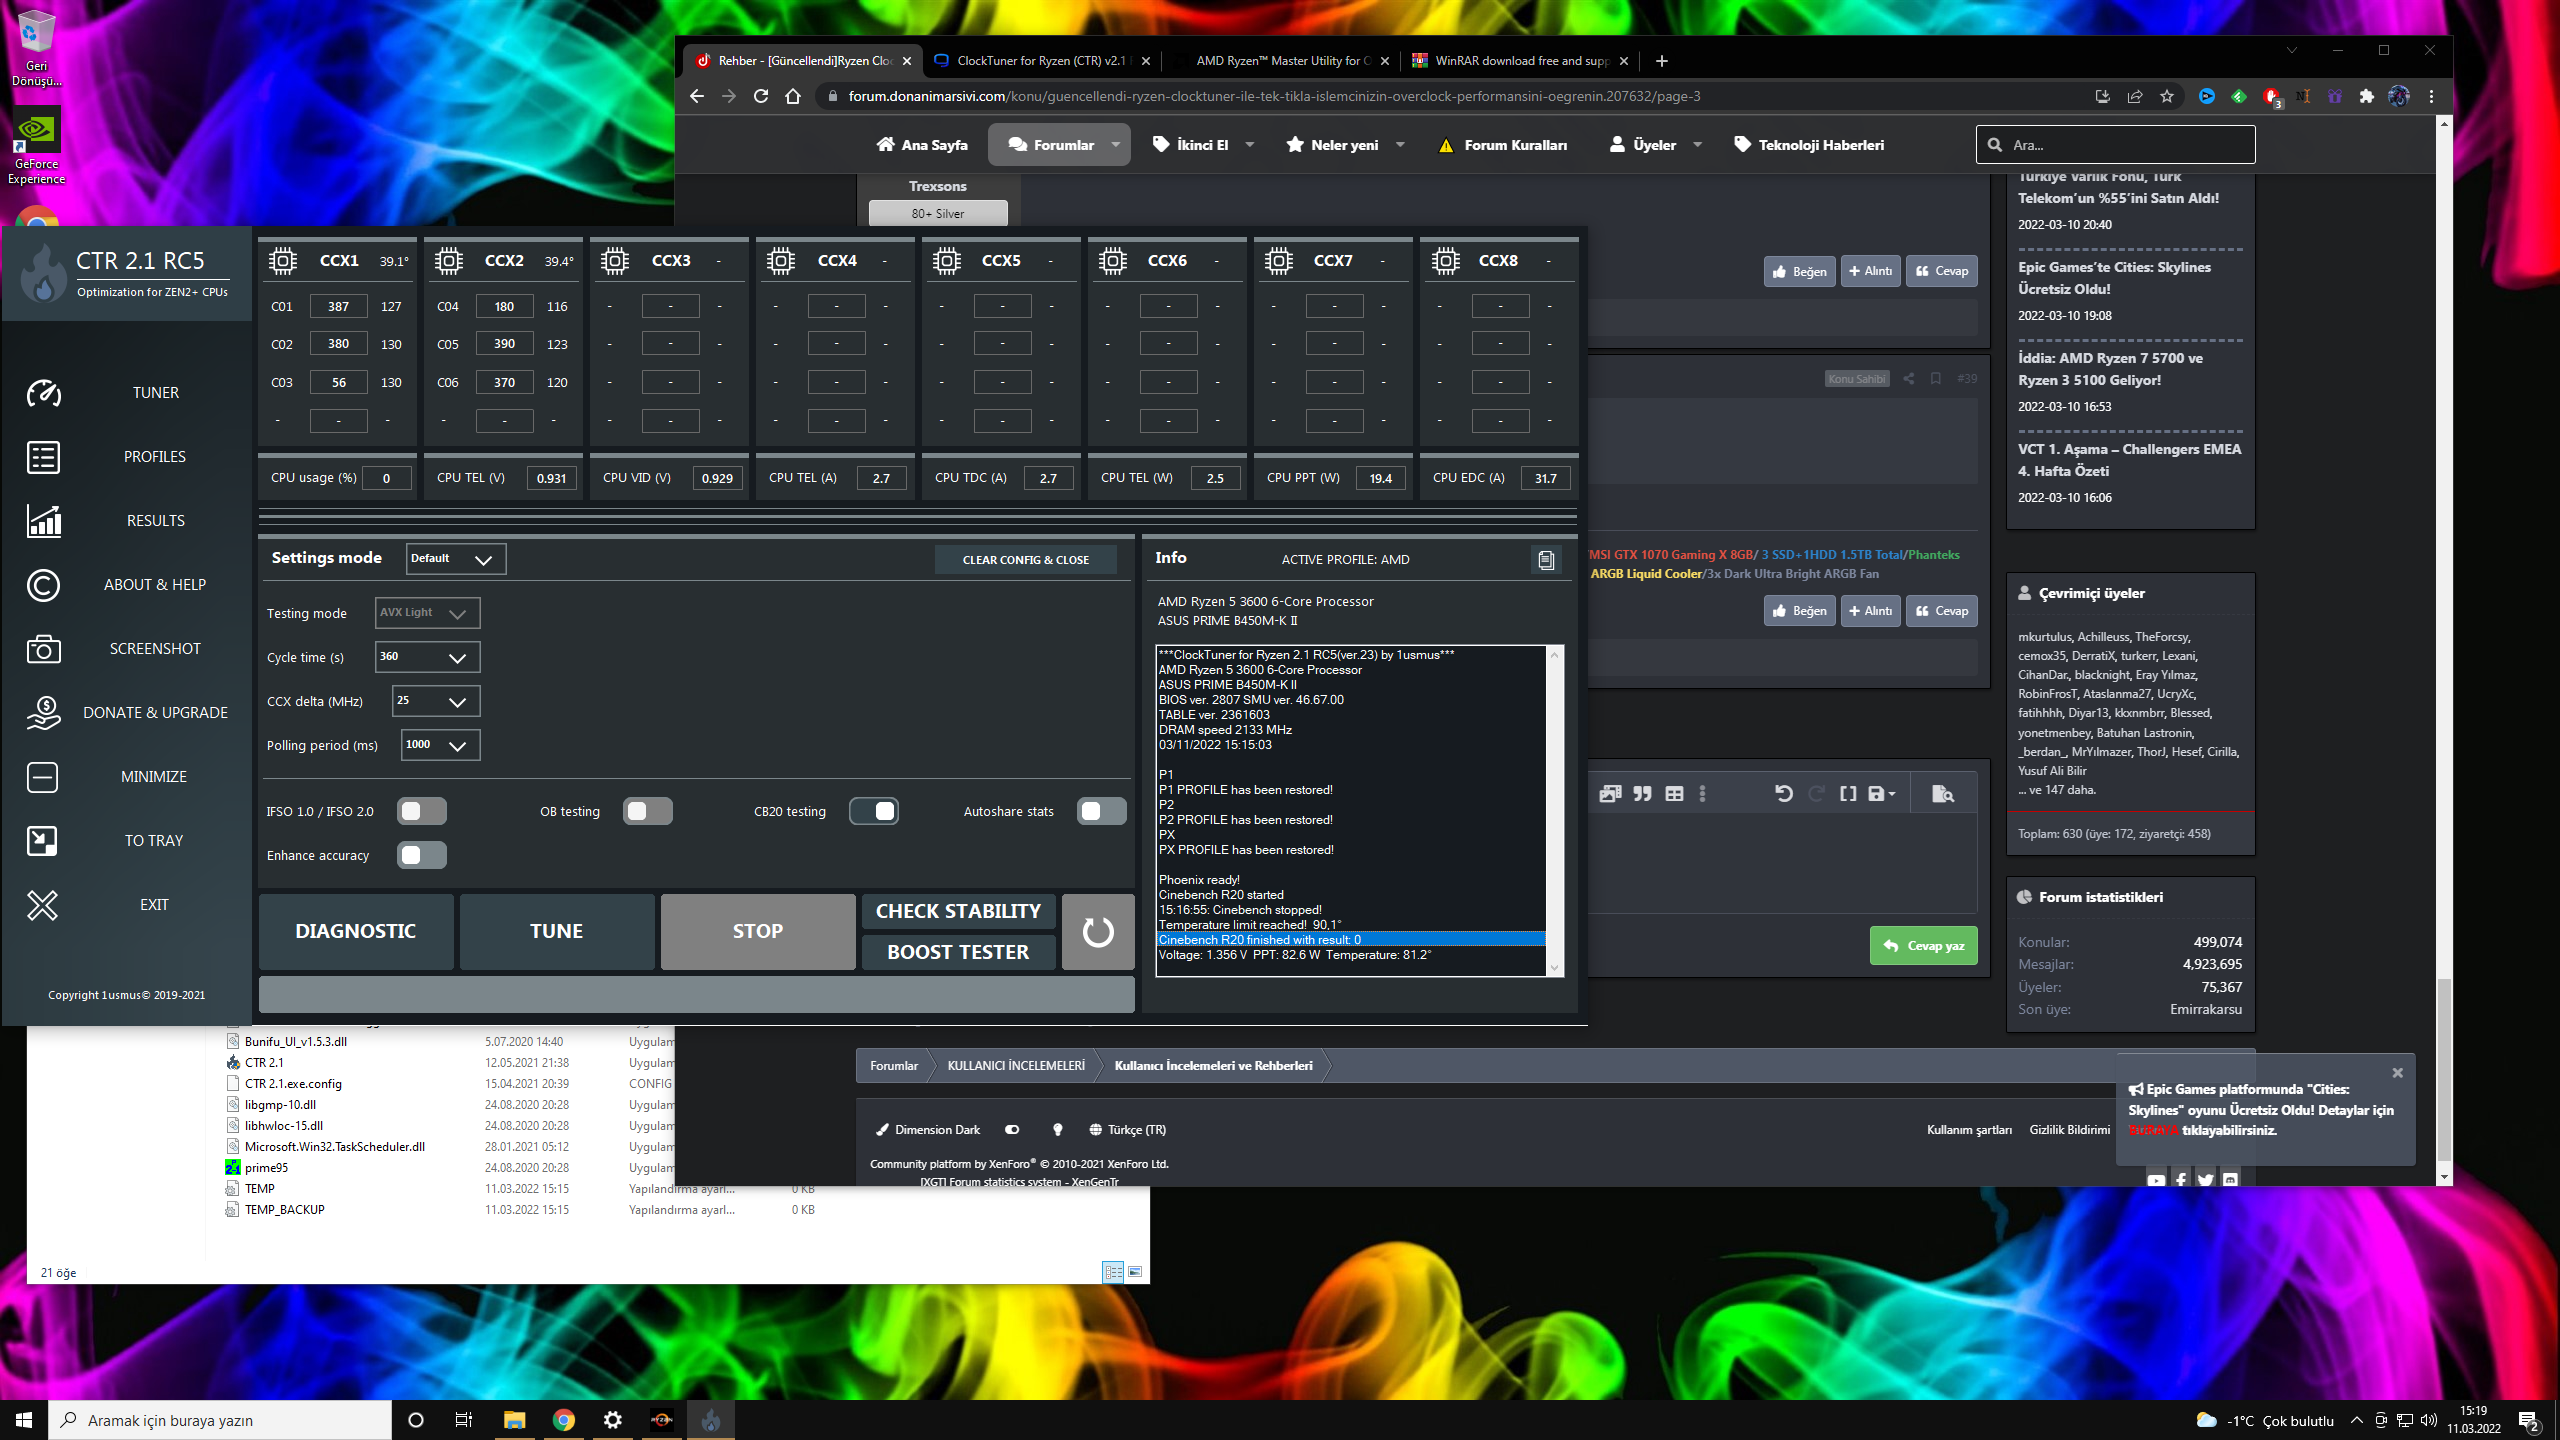Toggle the Autoshare stats switch
The width and height of the screenshot is (2560, 1440).
(x=1101, y=811)
